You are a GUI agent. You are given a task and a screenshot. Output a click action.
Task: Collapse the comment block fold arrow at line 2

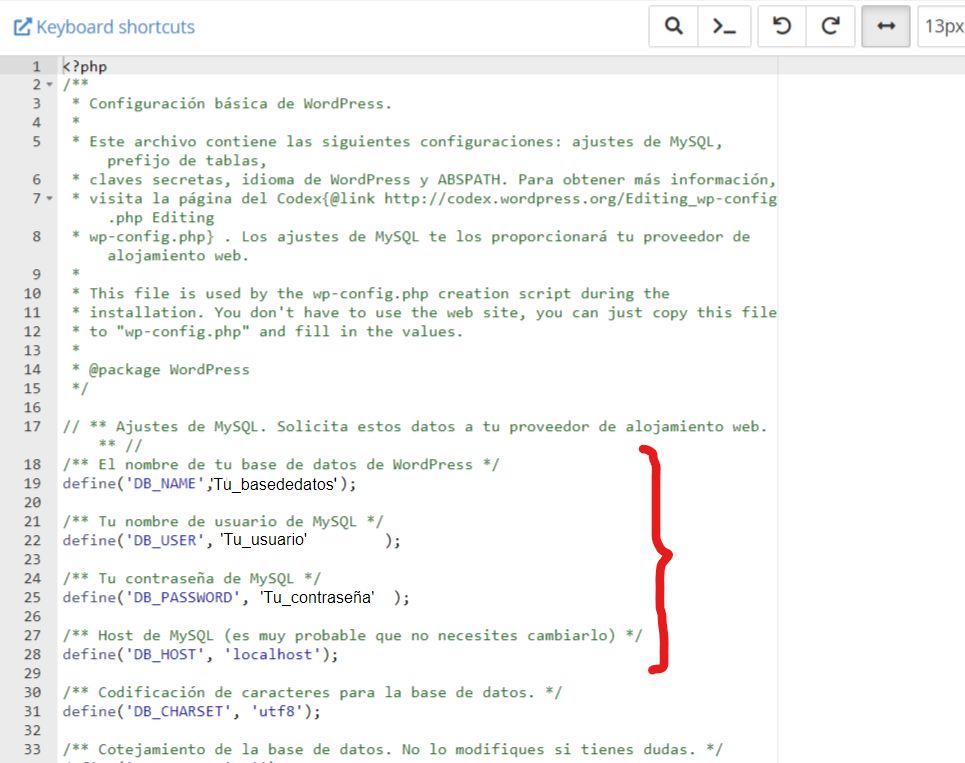click(50, 84)
